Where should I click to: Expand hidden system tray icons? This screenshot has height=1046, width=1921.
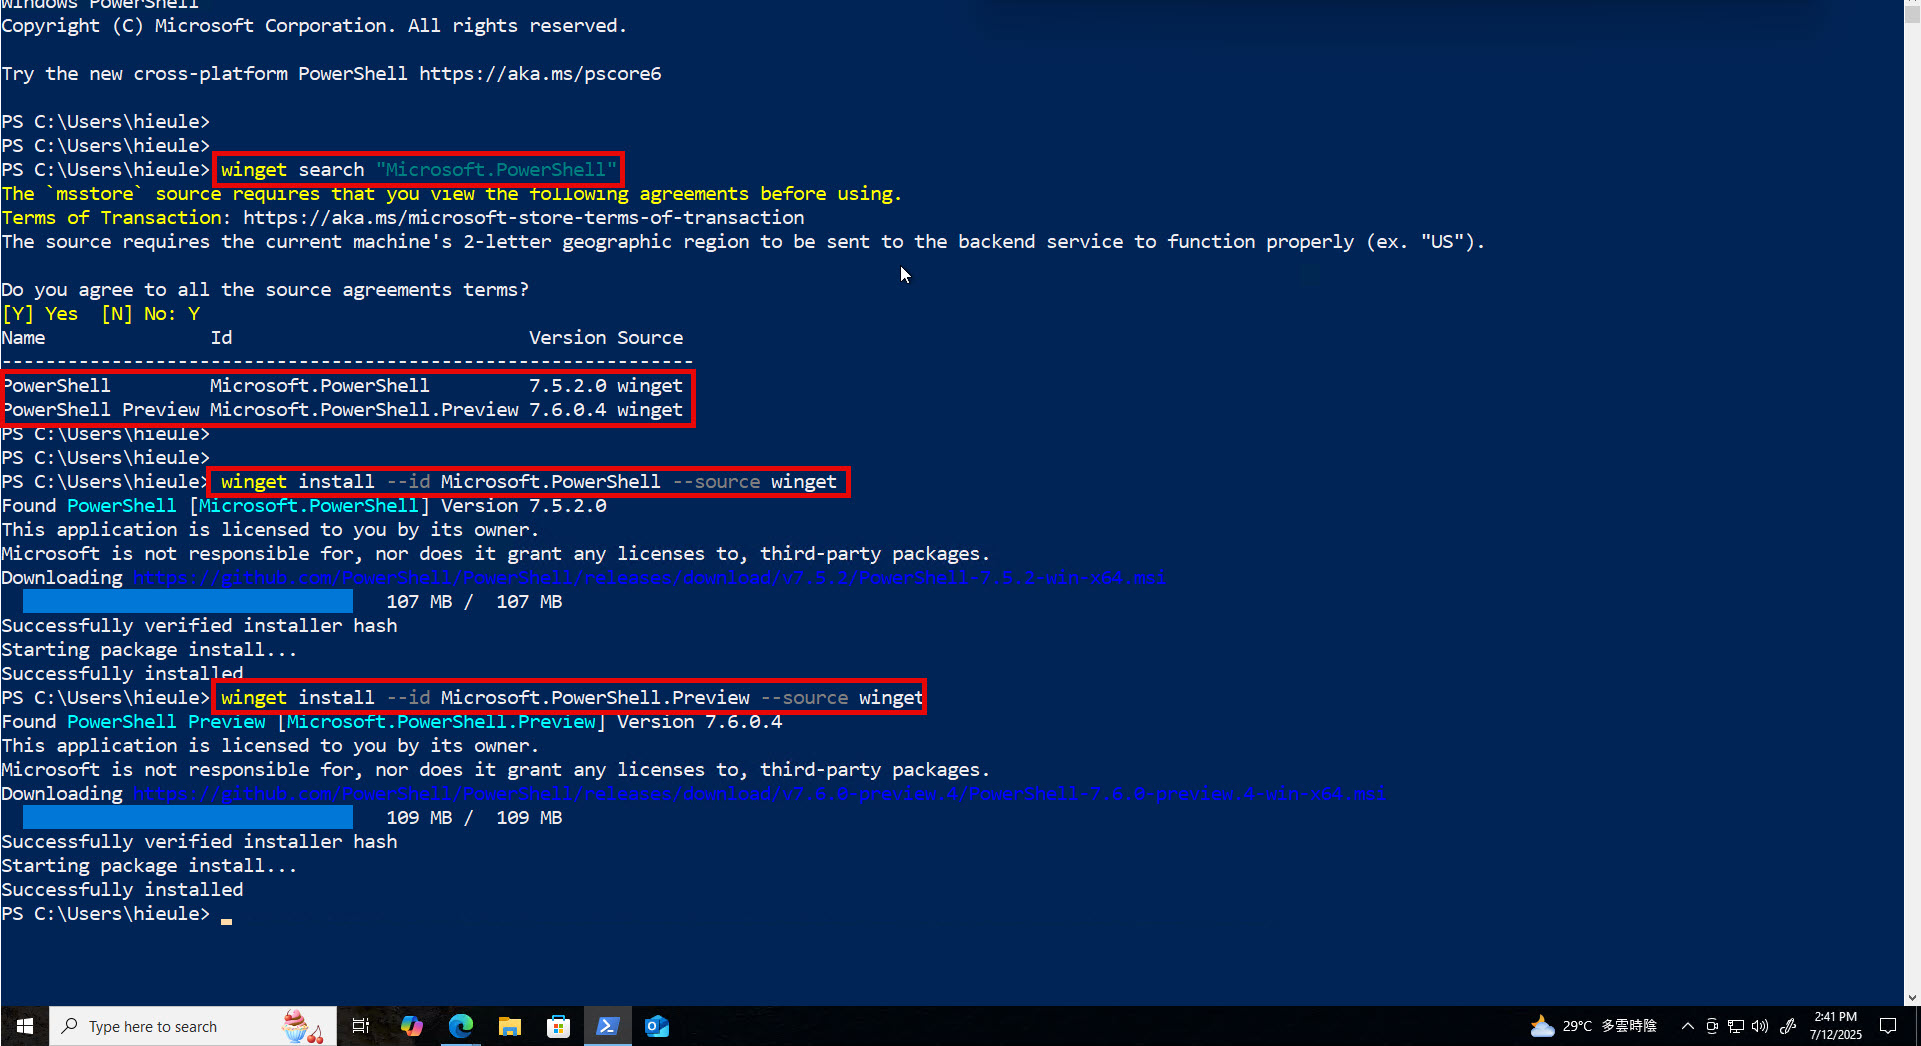tap(1688, 1026)
